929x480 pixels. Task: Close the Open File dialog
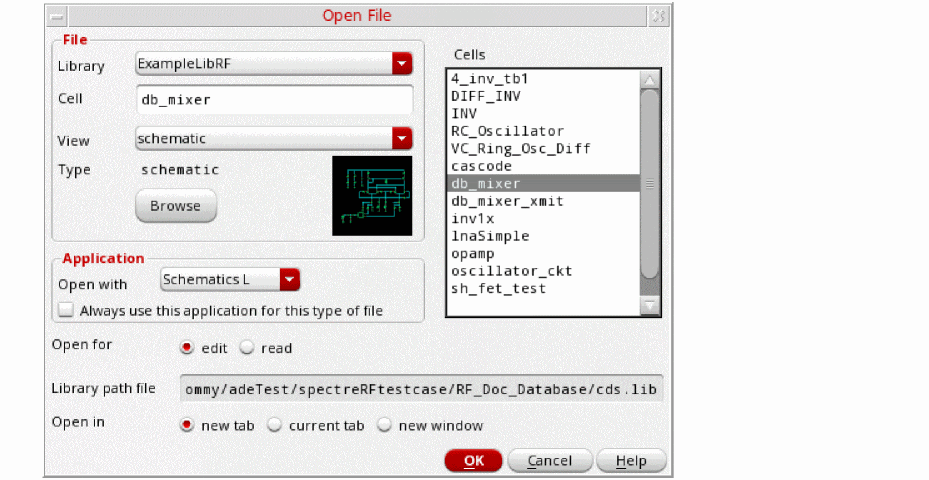pos(658,16)
